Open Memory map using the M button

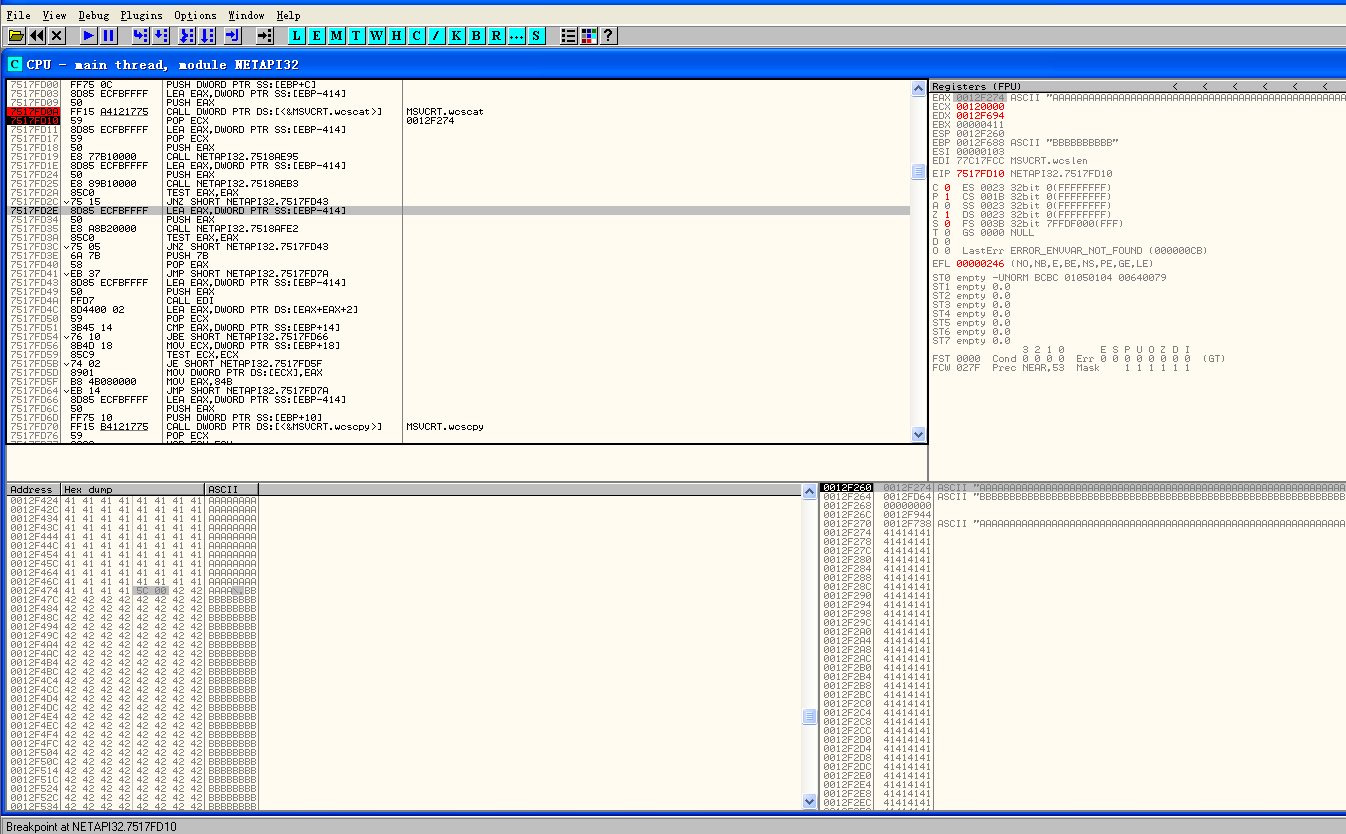(336, 36)
